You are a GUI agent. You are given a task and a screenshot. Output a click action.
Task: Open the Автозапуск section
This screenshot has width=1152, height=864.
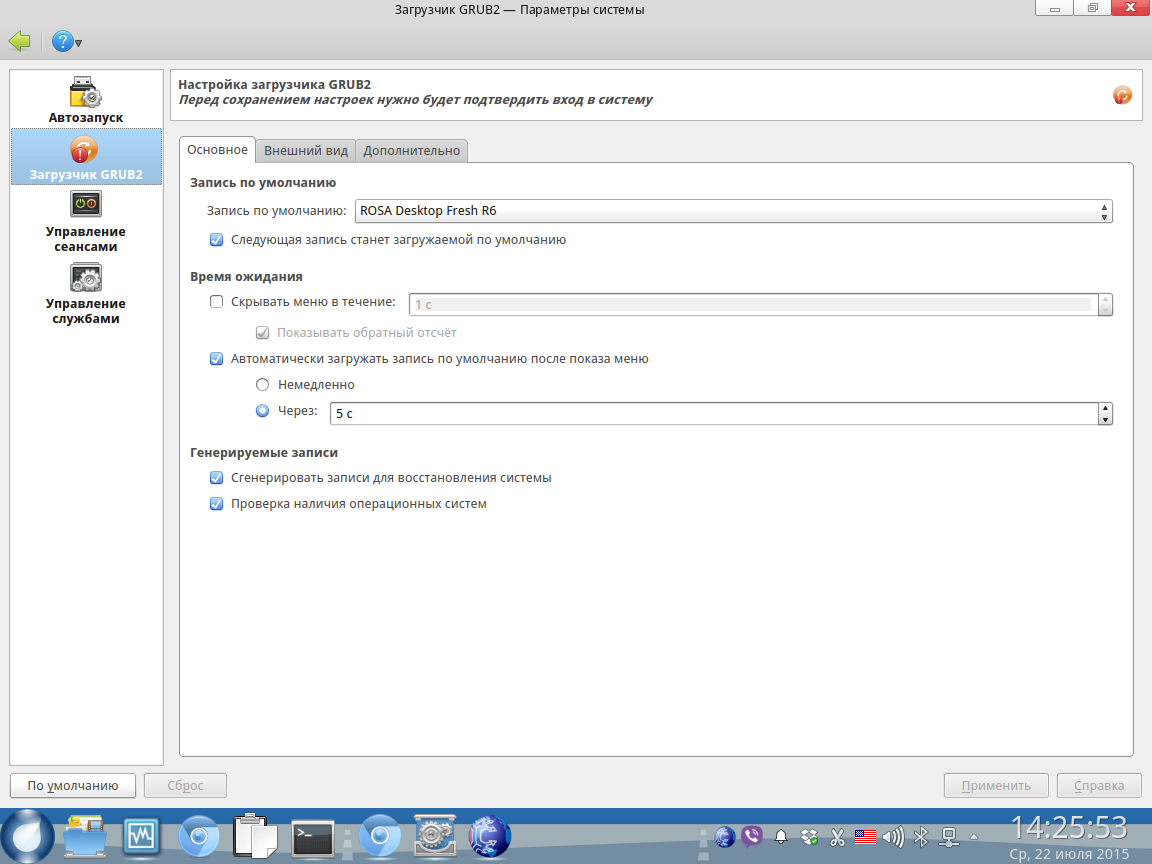pyautogui.click(x=86, y=100)
